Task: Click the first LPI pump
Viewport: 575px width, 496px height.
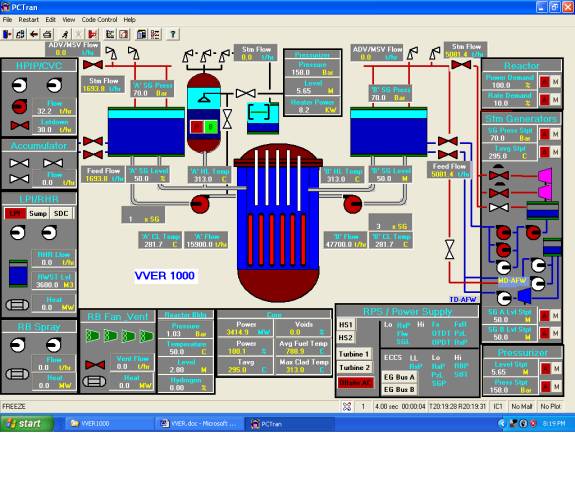Action: click(x=18, y=232)
